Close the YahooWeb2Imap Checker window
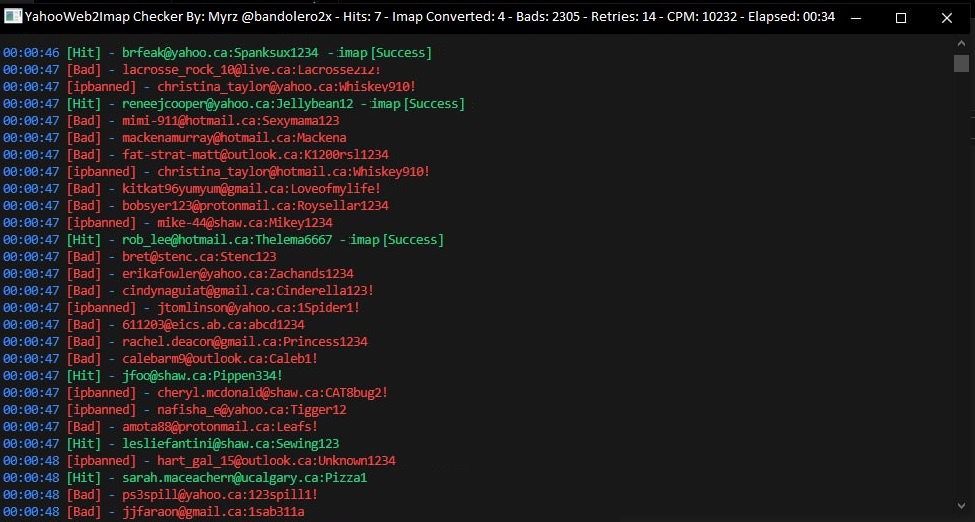Screen dimensions: 975x522 [946, 17]
